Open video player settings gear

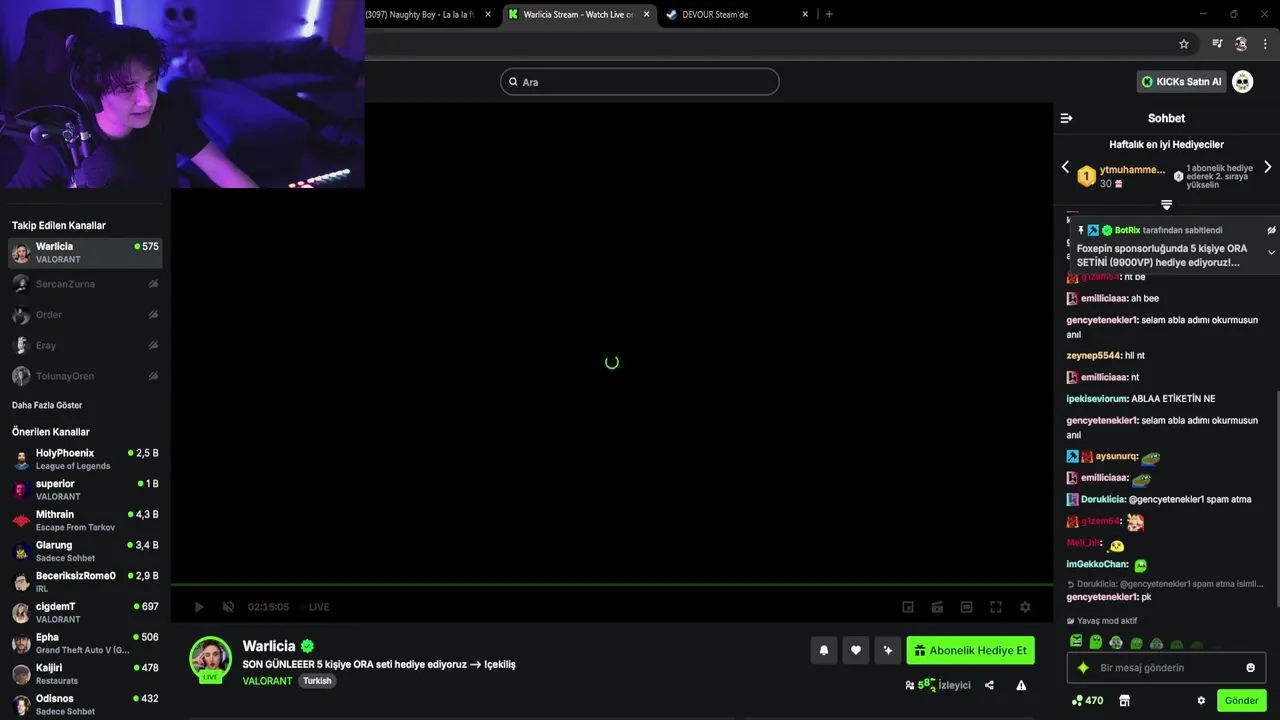click(1025, 607)
